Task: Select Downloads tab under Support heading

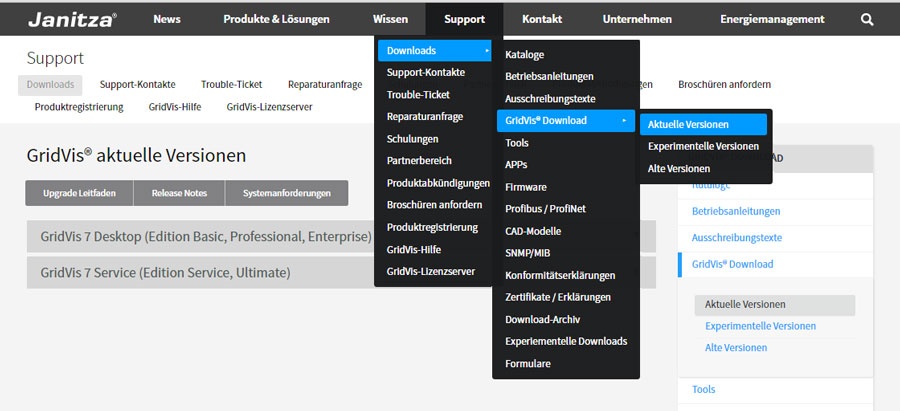Action: tap(50, 85)
